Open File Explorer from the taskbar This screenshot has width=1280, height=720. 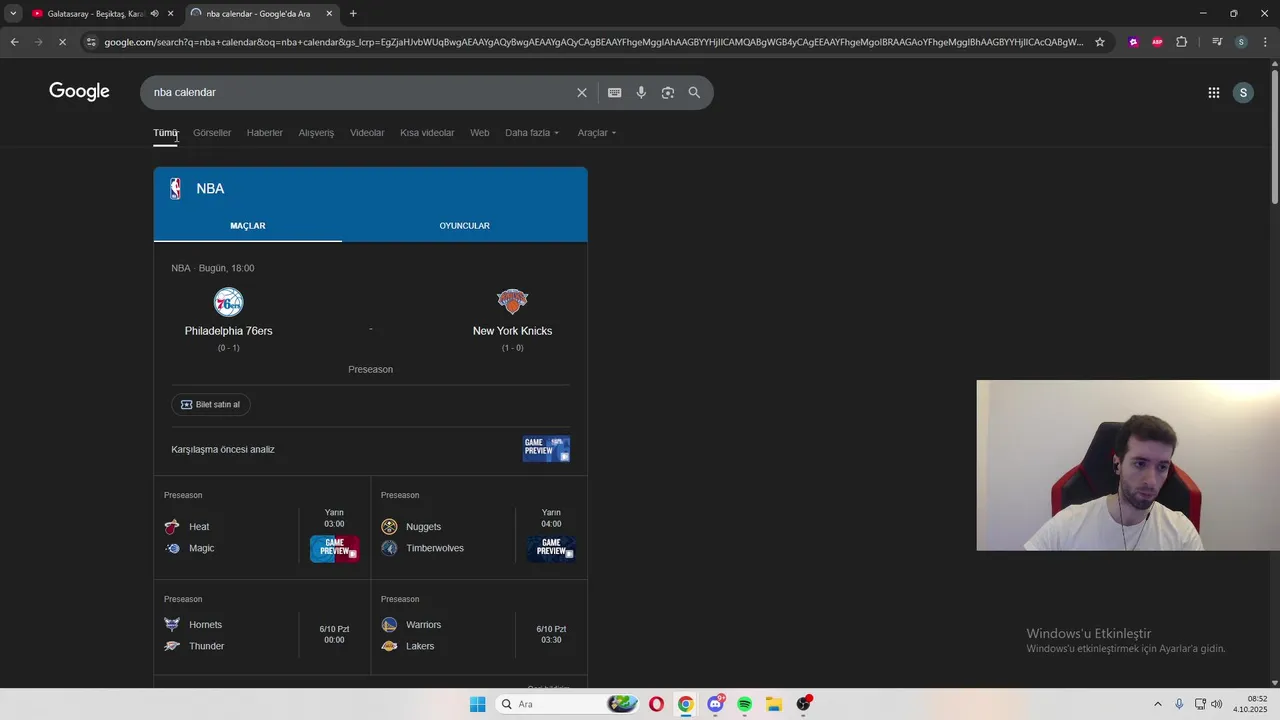coord(774,704)
